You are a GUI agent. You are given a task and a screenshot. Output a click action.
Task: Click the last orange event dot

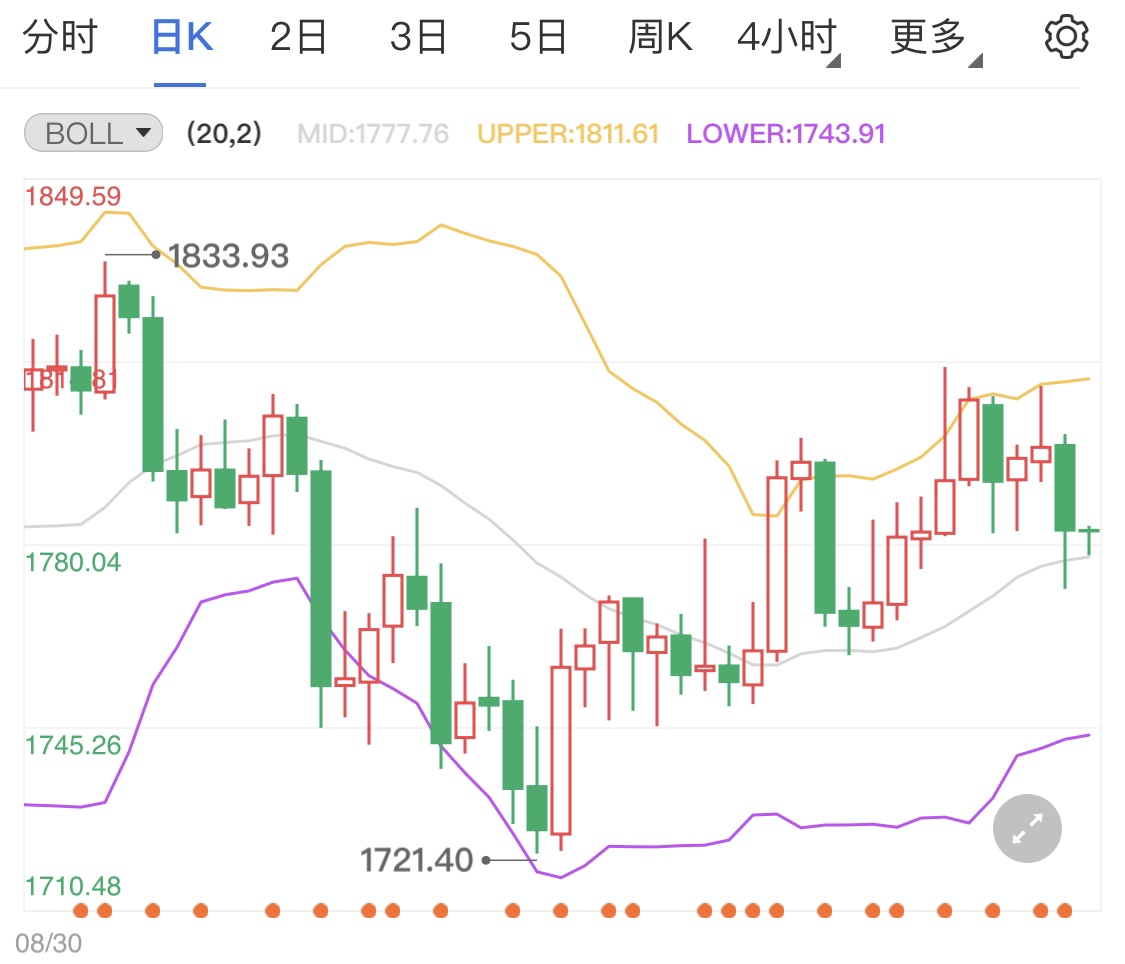1064,910
